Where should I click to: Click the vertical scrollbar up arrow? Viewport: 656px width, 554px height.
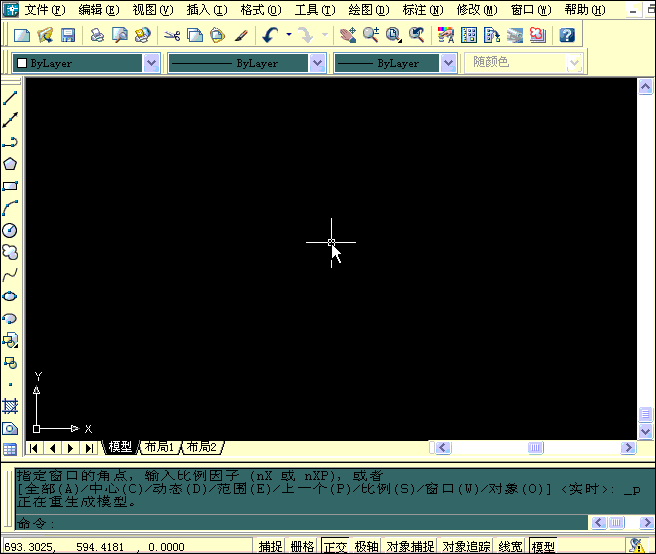point(645,87)
